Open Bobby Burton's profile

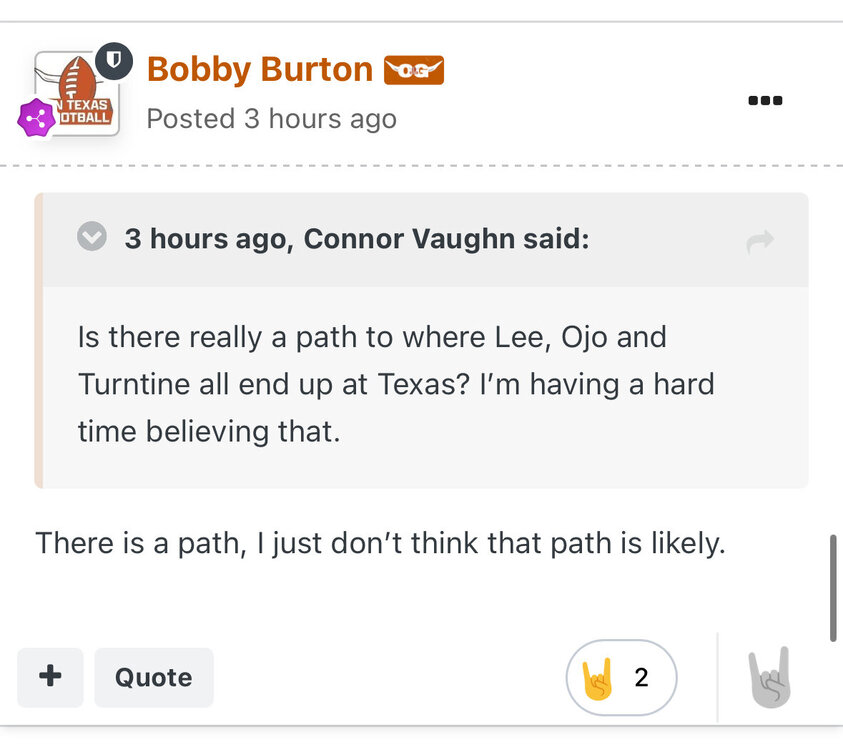(x=259, y=70)
